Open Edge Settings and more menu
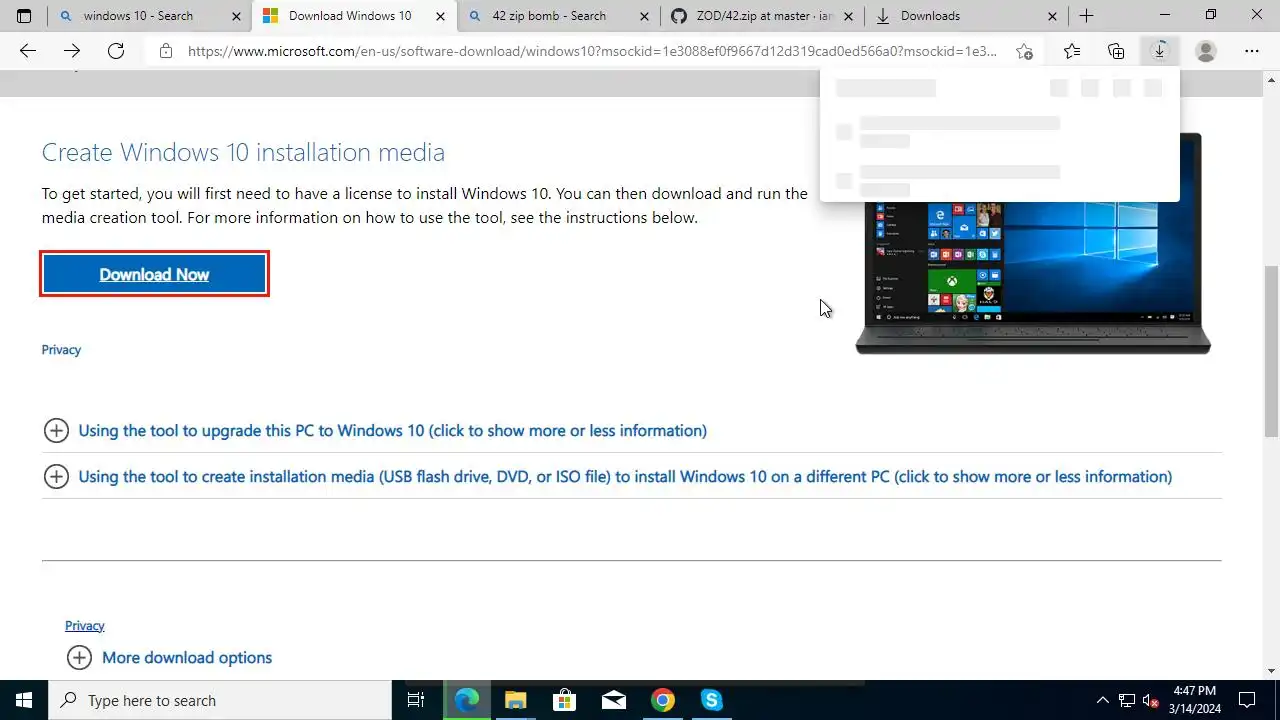The image size is (1280, 720). pyautogui.click(x=1252, y=52)
